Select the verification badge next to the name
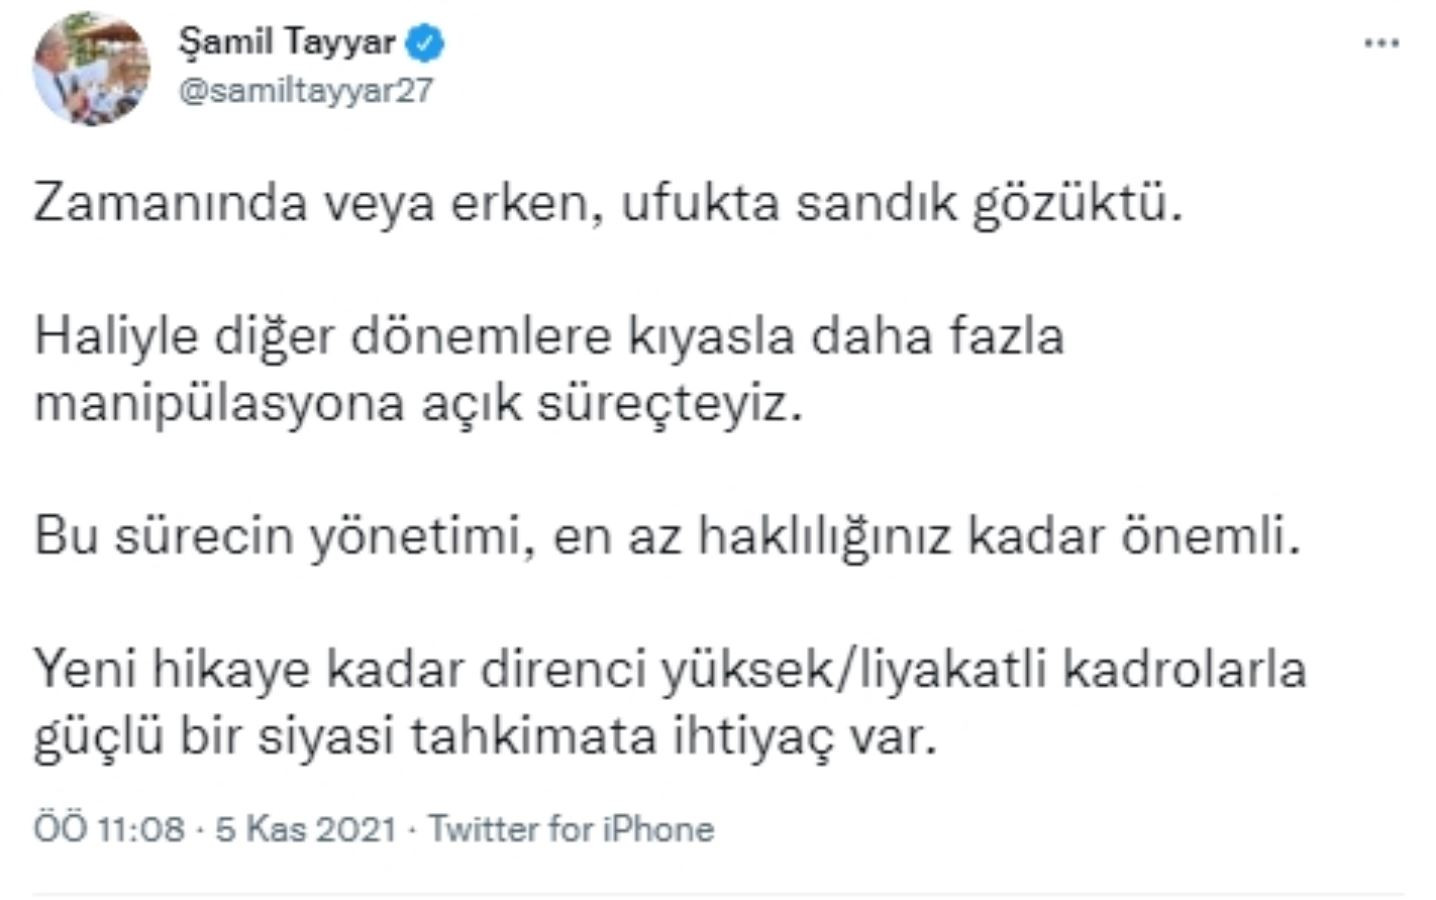This screenshot has width=1436, height=900. click(425, 41)
